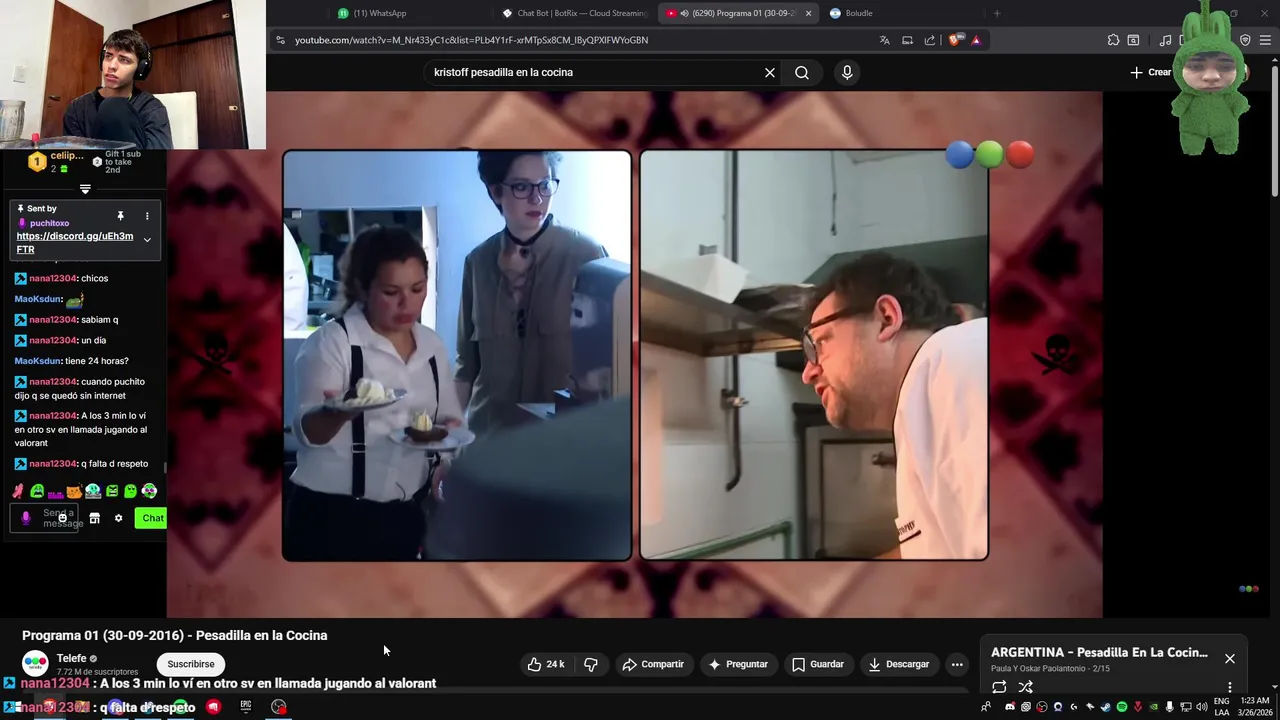The width and height of the screenshot is (1280, 720).
Task: Click the Compartir button
Action: [653, 664]
